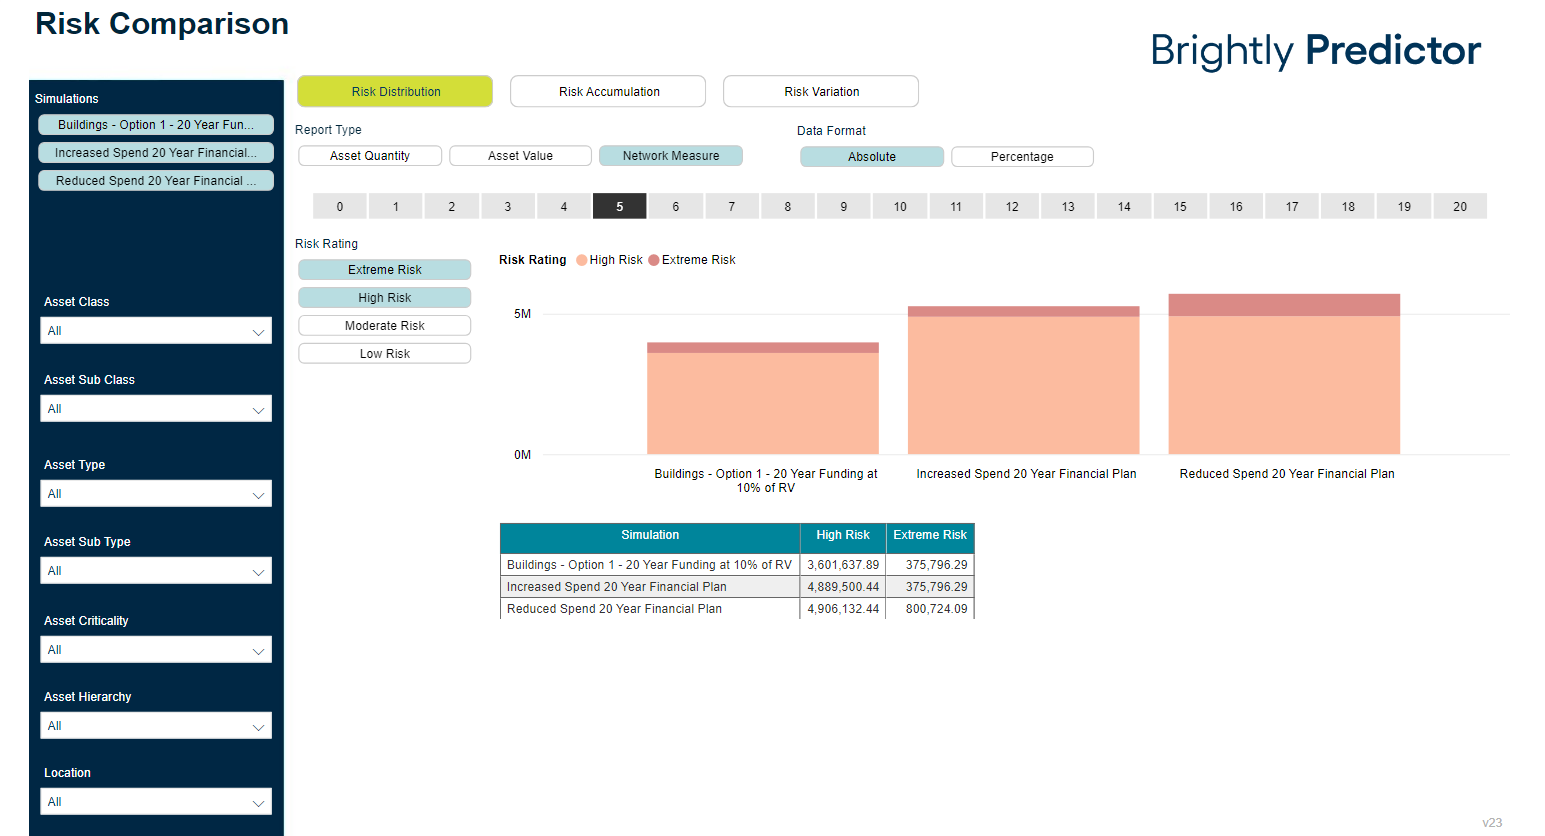
Task: Toggle the Extreme Risk rating filter
Action: (x=384, y=270)
